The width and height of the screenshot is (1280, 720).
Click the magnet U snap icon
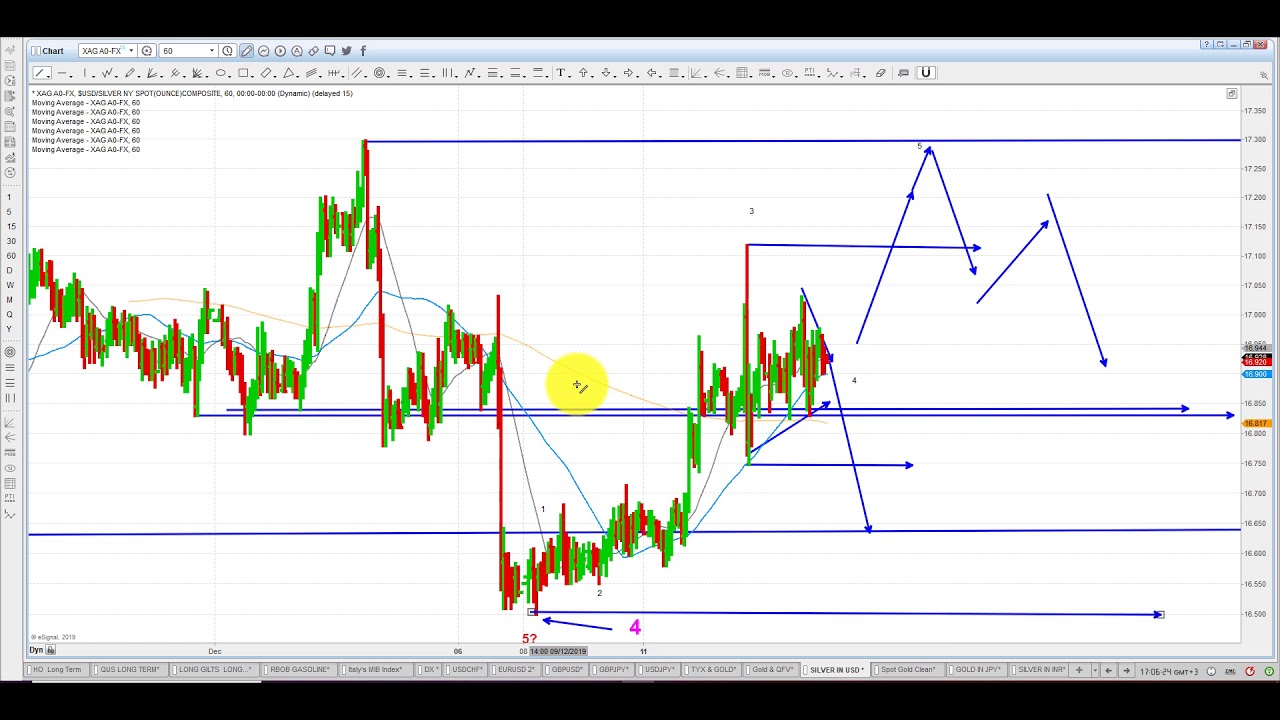point(926,72)
